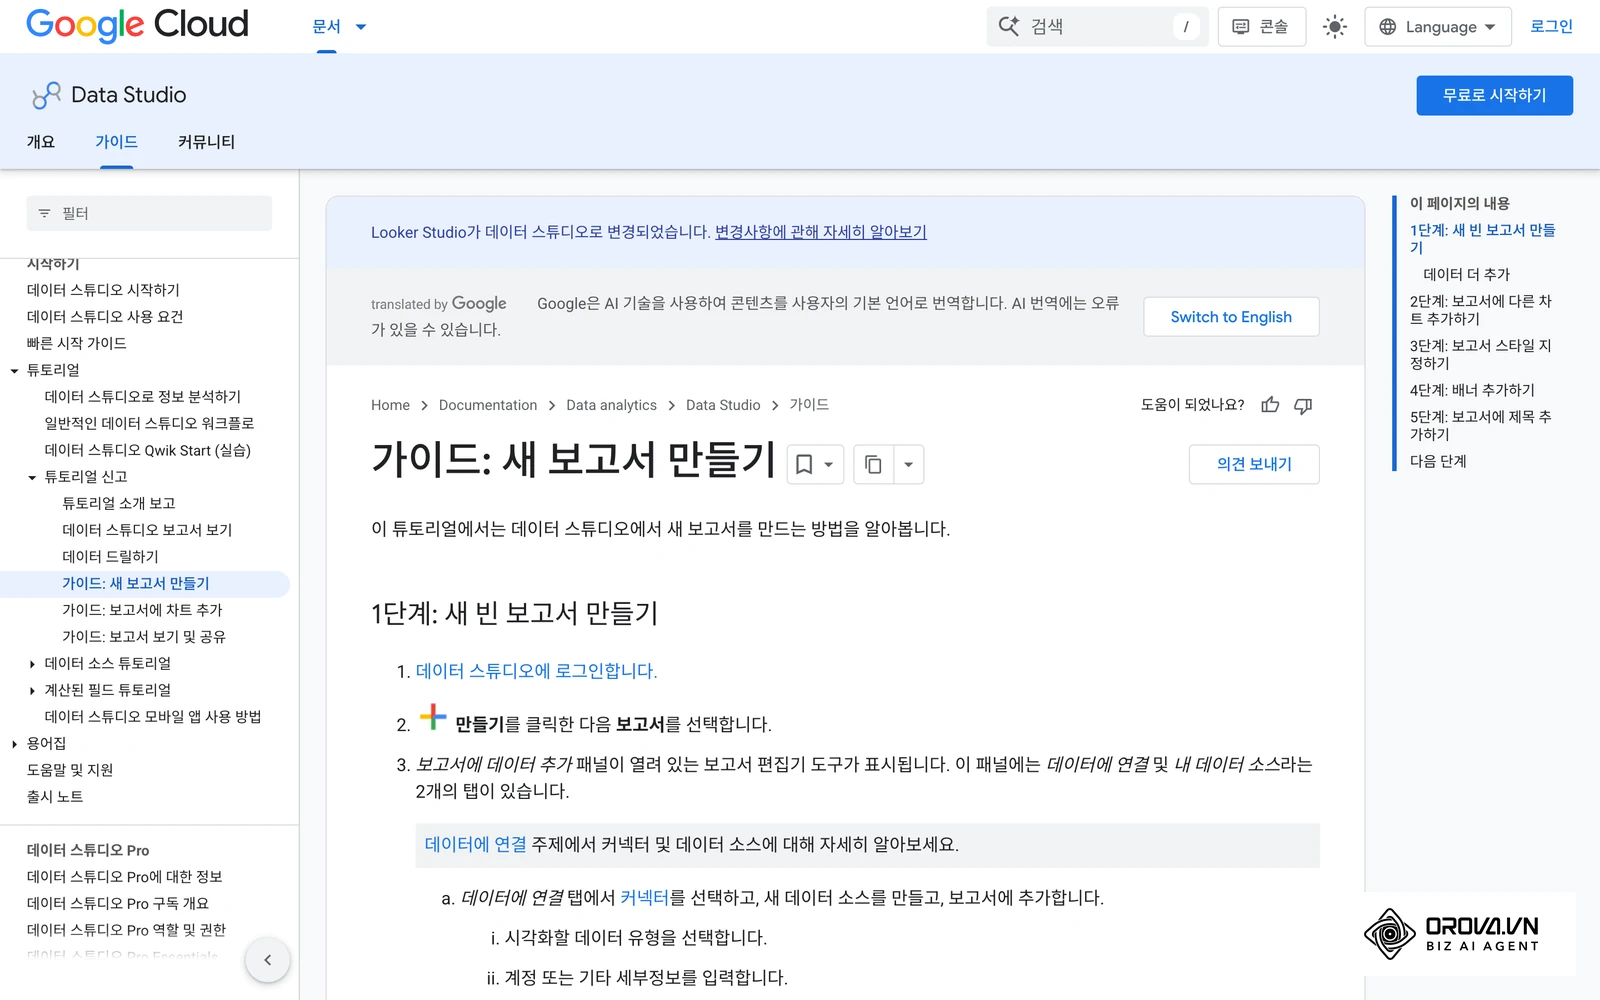Collapse the left navigation panel arrow
This screenshot has height=1000, width=1600.
point(267,960)
